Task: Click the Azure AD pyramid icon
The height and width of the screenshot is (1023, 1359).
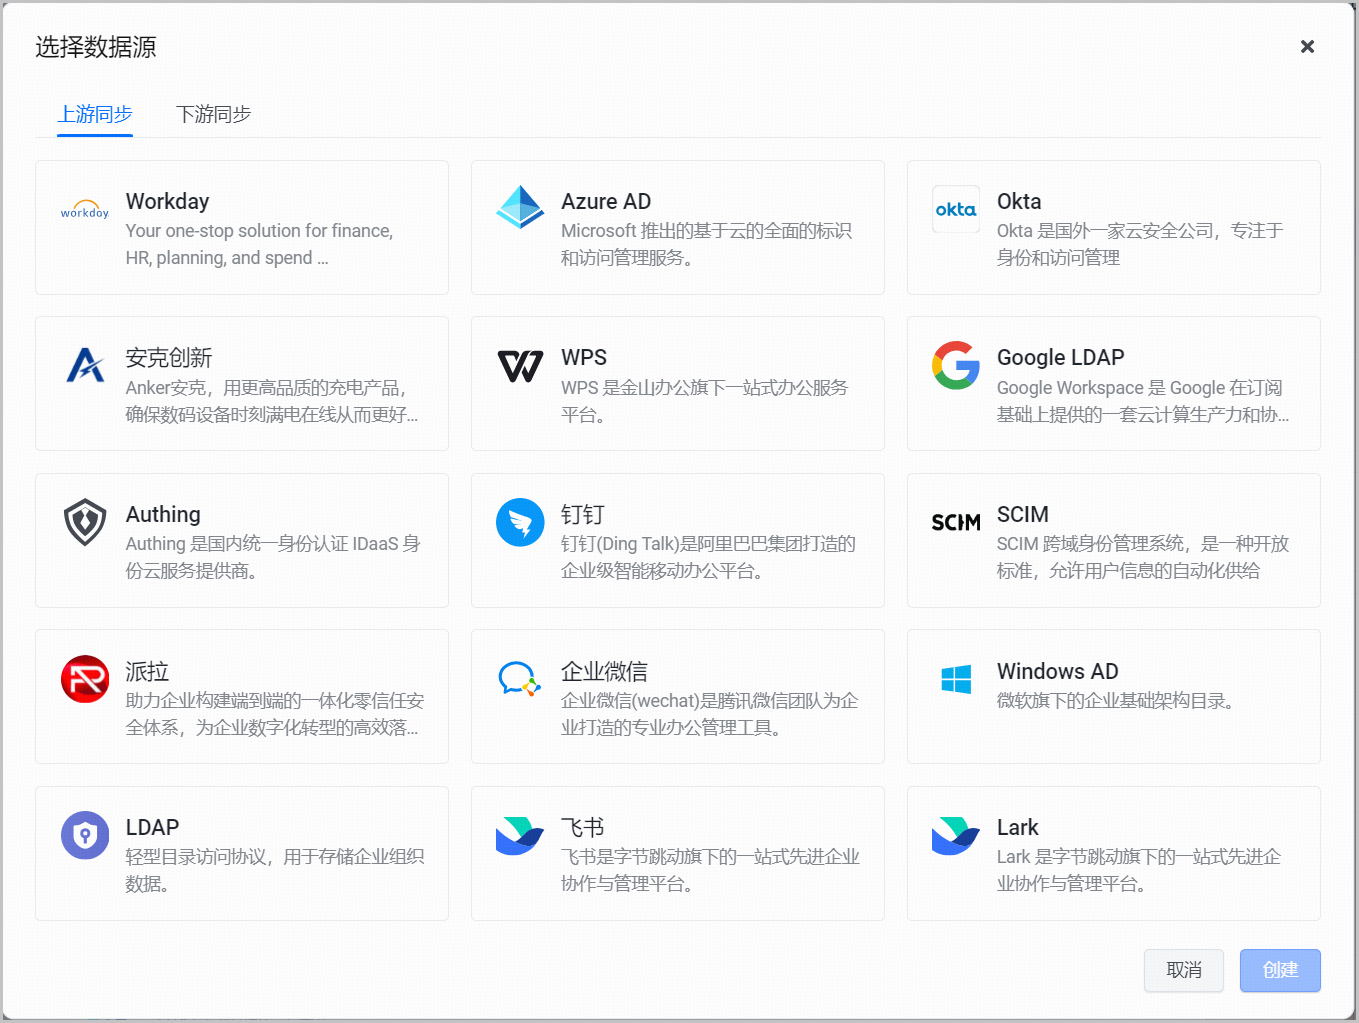Action: coord(520,208)
